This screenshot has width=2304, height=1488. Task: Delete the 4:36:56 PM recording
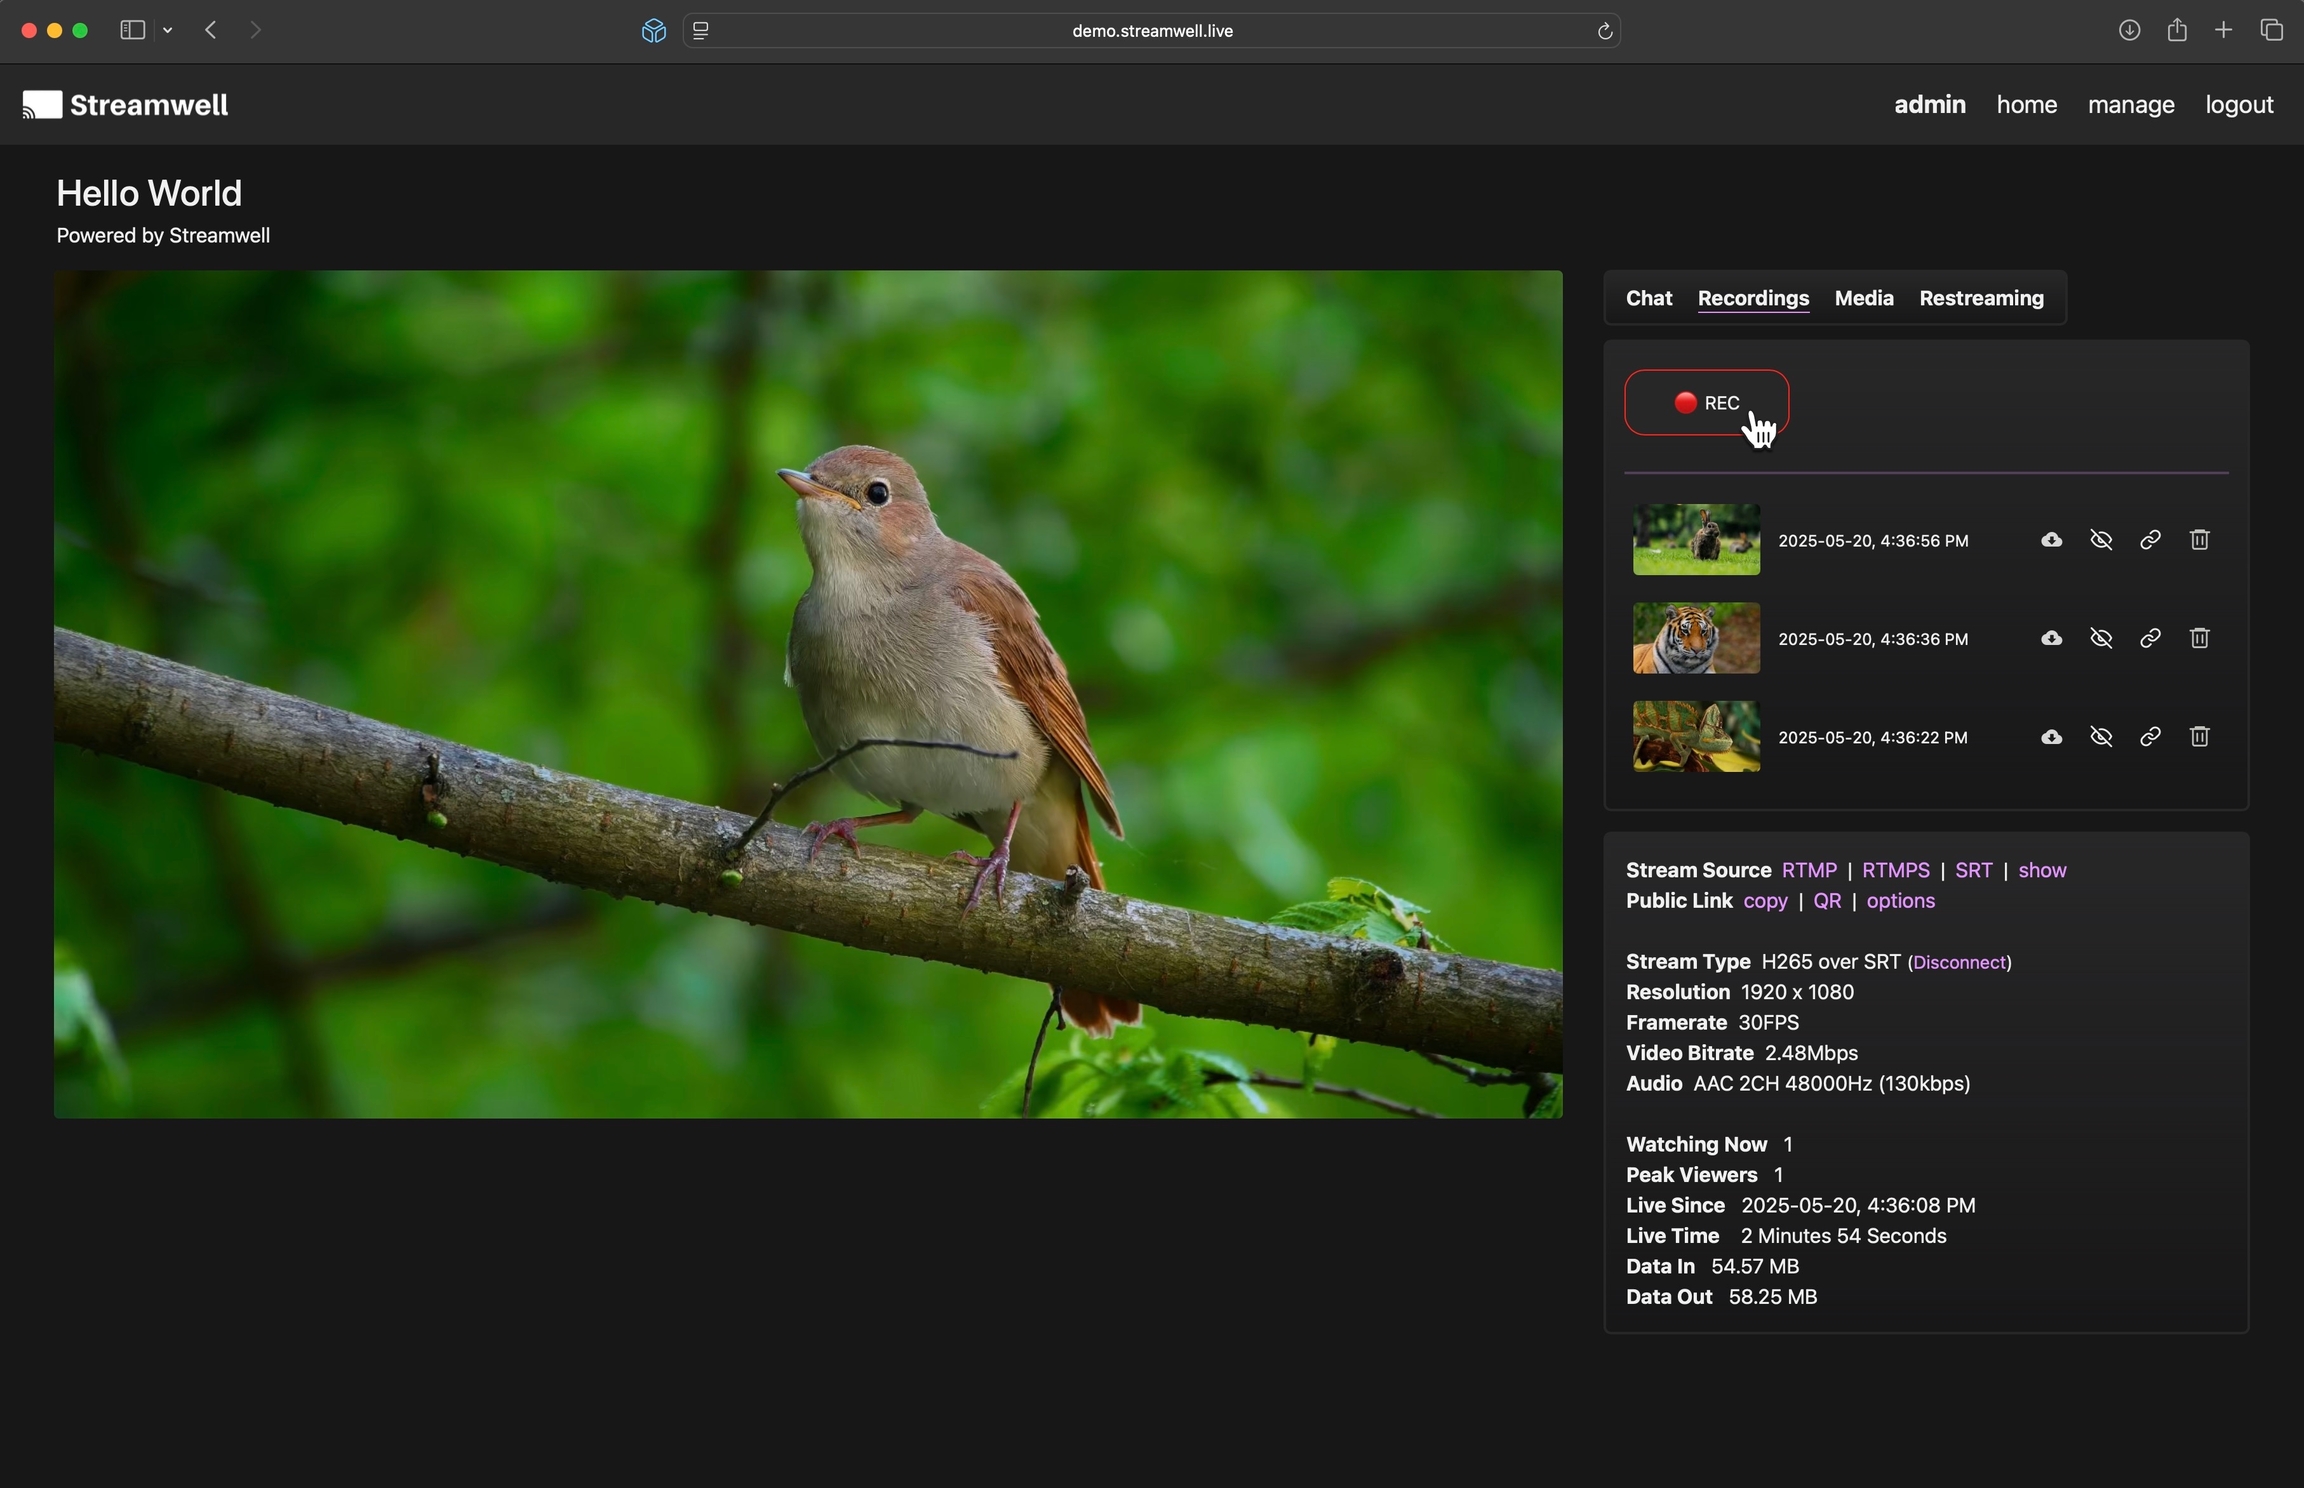pos(2199,540)
